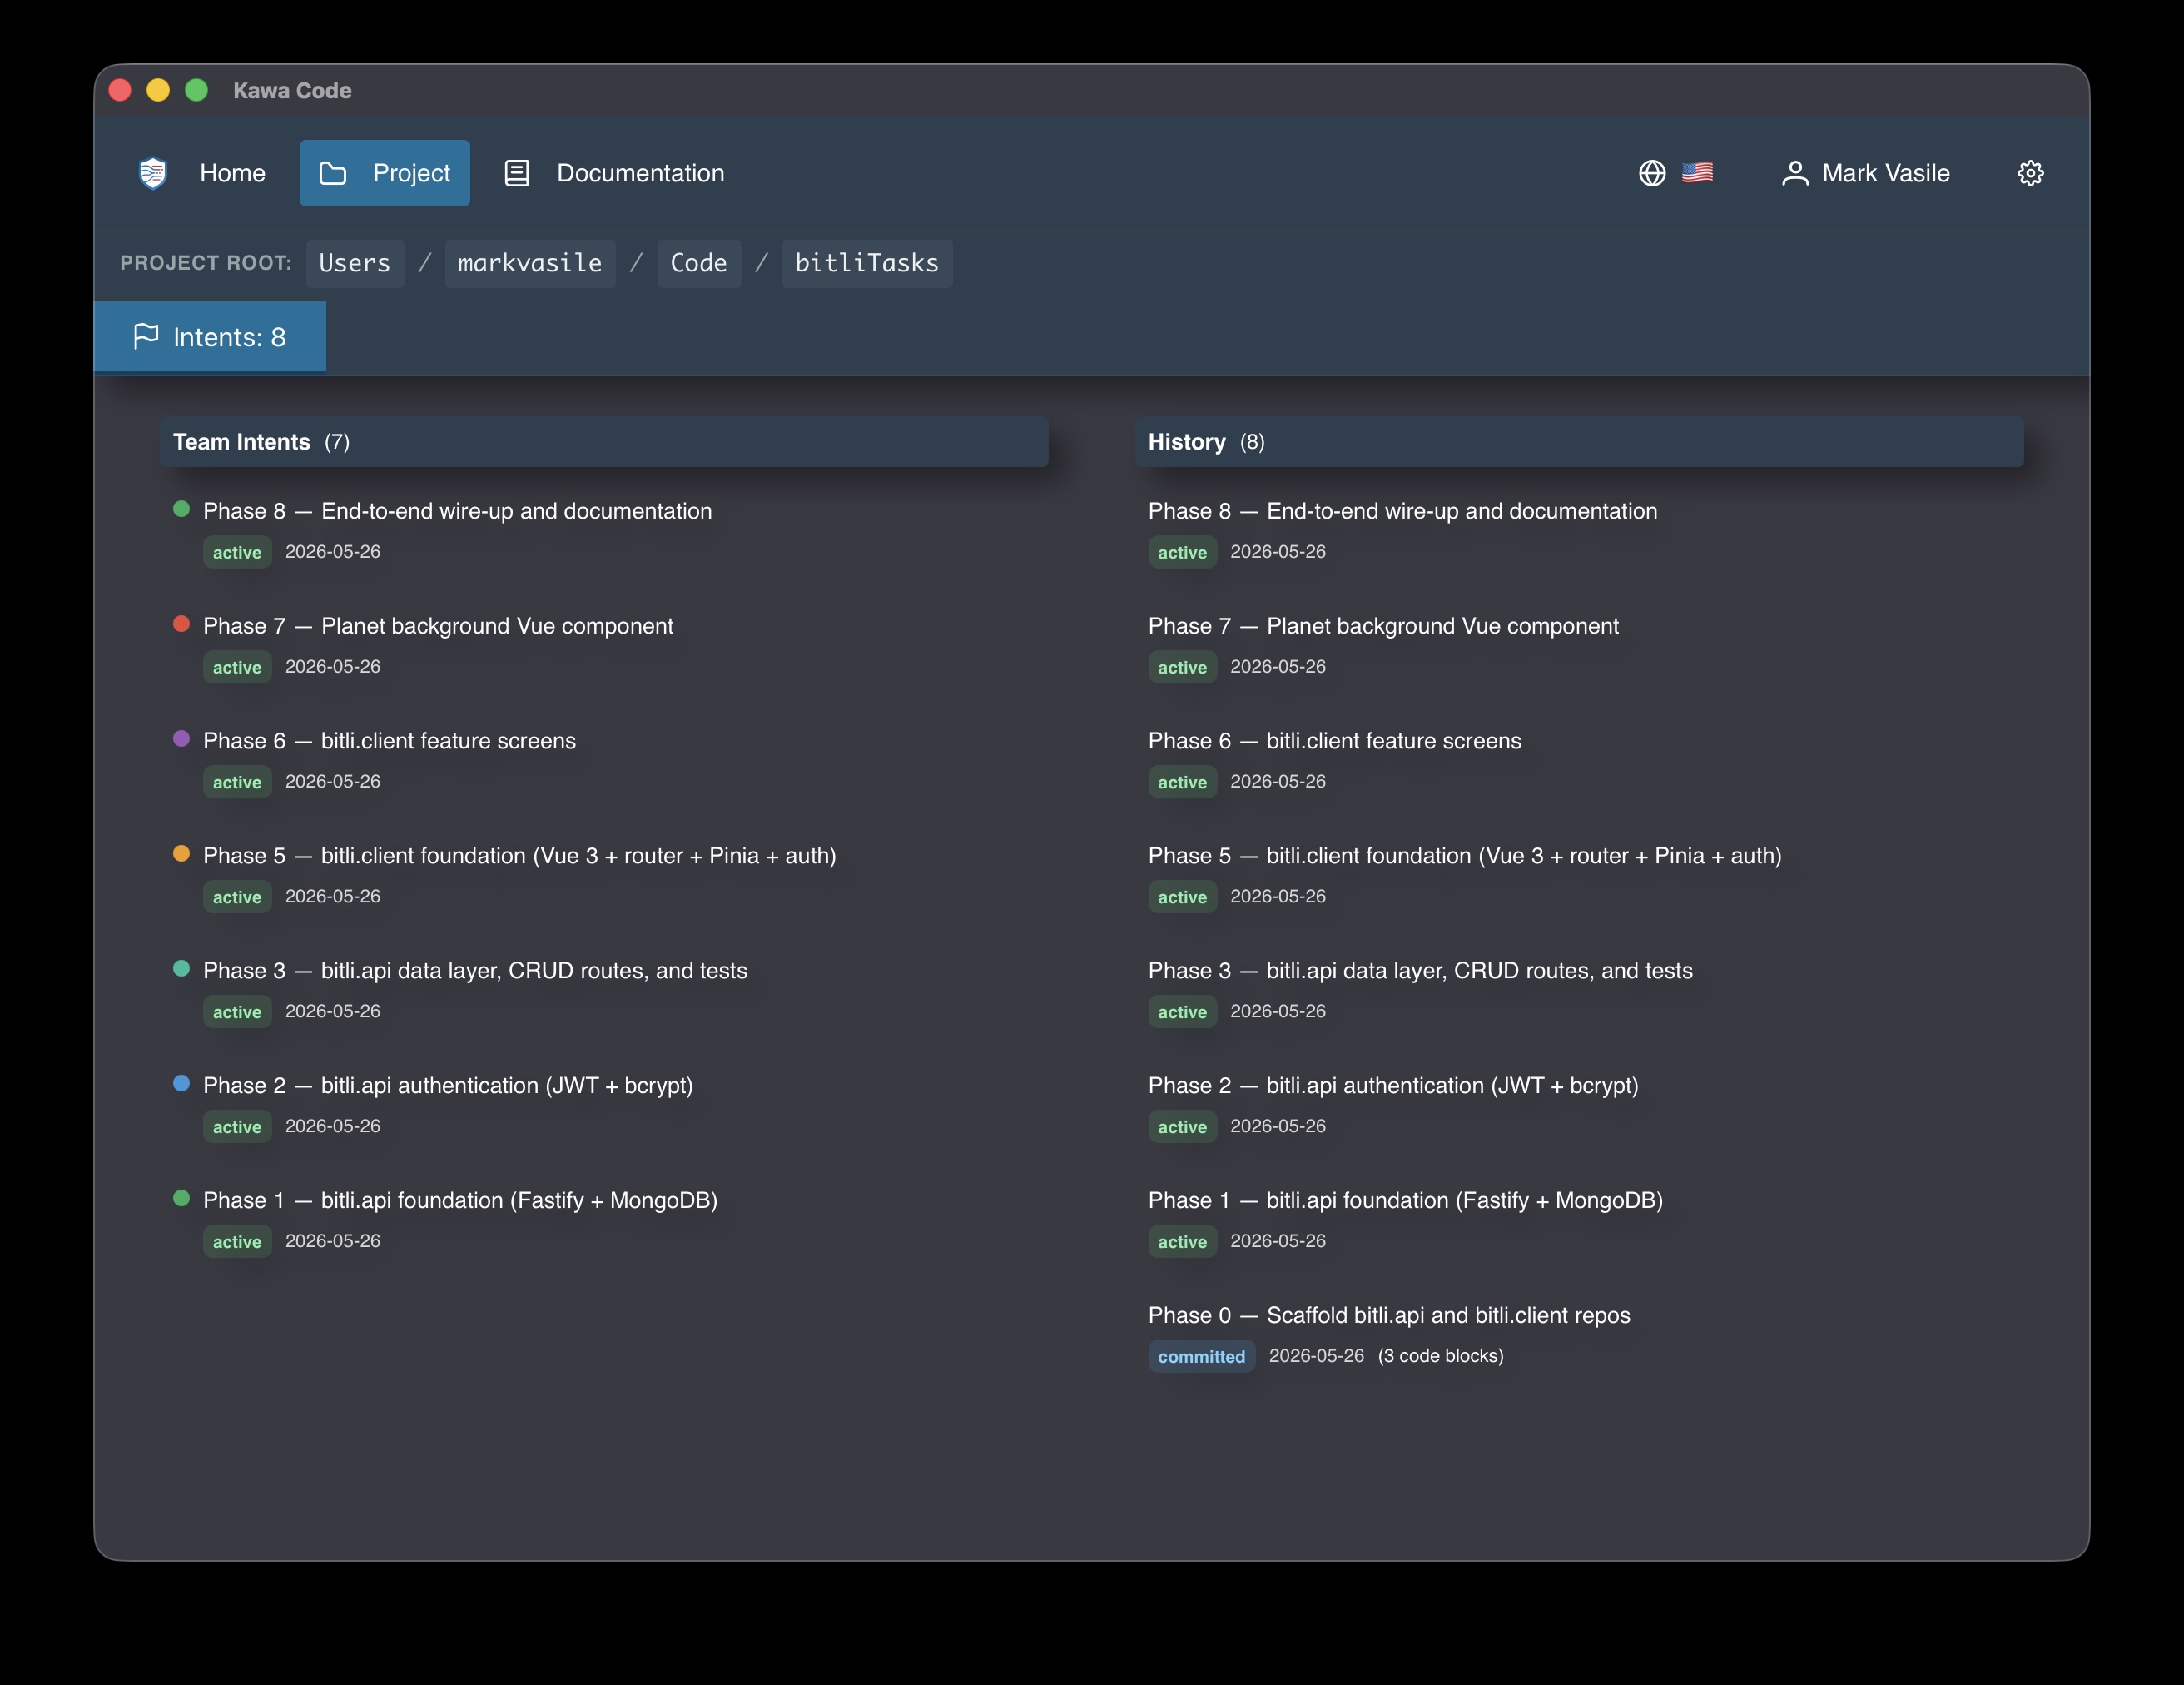Open Phase 1 entry in History
The image size is (2184, 1685).
1405,1201
